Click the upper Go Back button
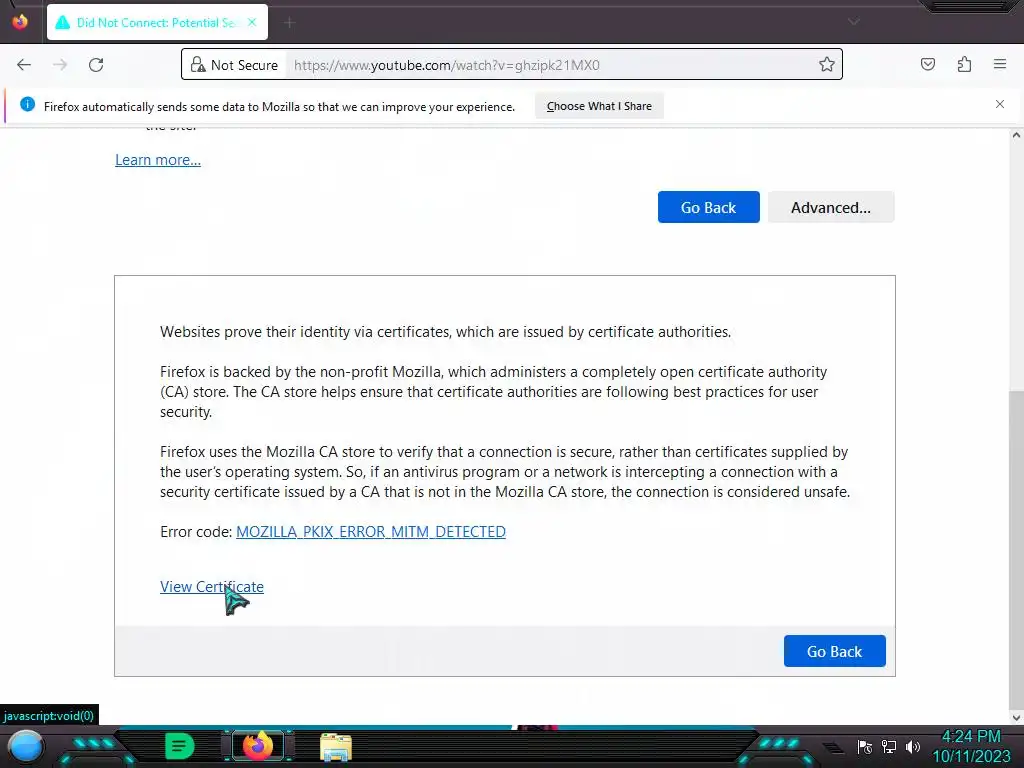This screenshot has height=768, width=1024. [x=709, y=207]
